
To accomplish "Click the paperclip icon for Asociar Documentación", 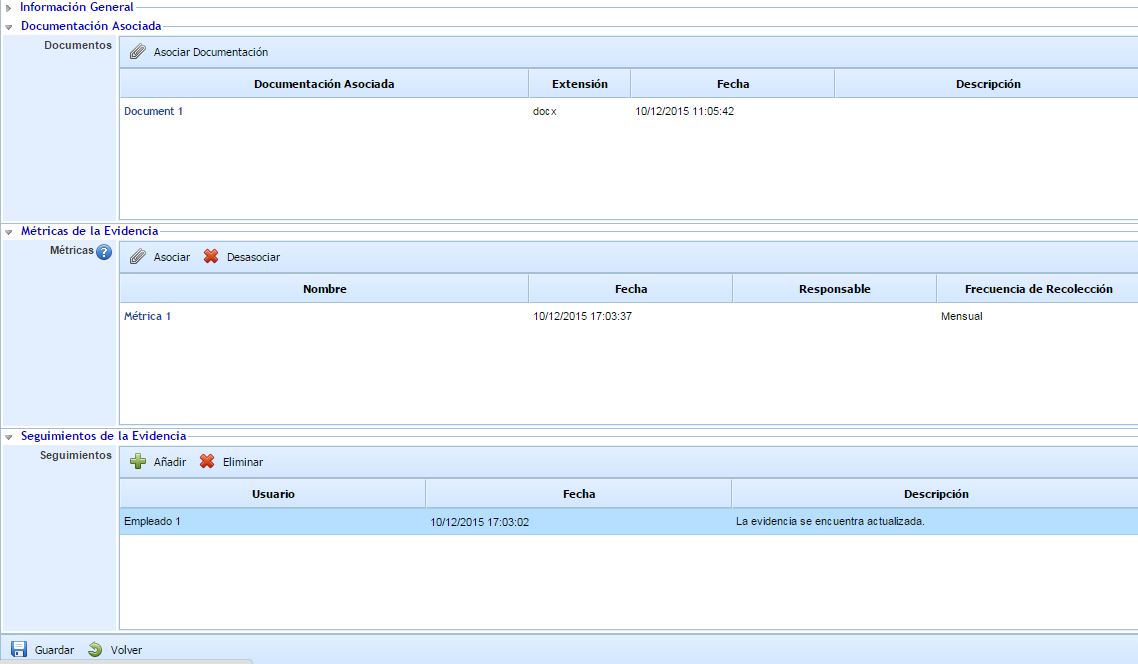I will 138,52.
